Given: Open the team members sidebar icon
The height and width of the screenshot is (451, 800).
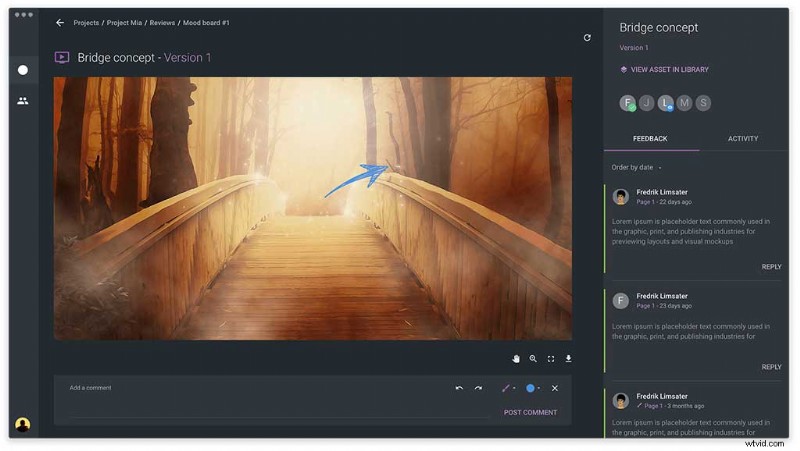Looking at the screenshot, I should pos(23,101).
